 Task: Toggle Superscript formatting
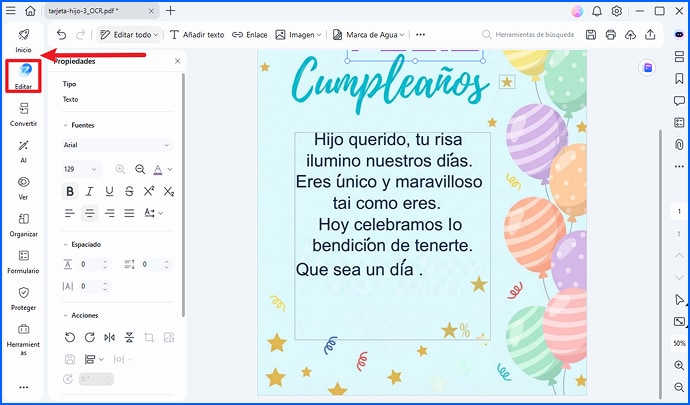[x=149, y=191]
